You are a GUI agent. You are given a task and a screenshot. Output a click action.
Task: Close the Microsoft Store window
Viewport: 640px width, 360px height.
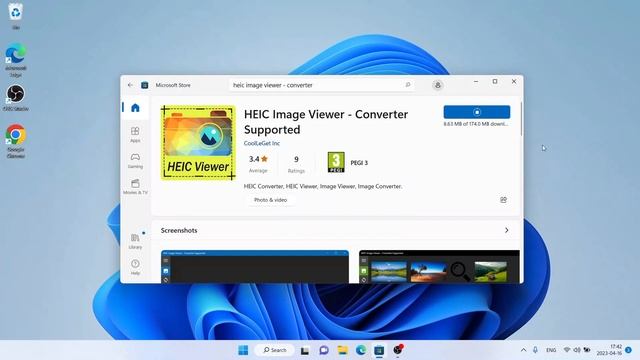point(514,82)
